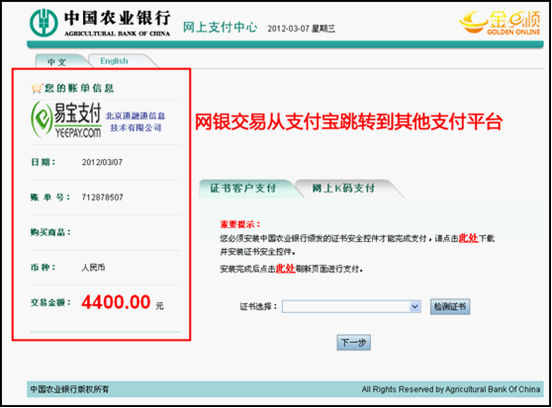The width and height of the screenshot is (552, 408).
Task: Switch to the English language tab
Action: pyautogui.click(x=114, y=61)
